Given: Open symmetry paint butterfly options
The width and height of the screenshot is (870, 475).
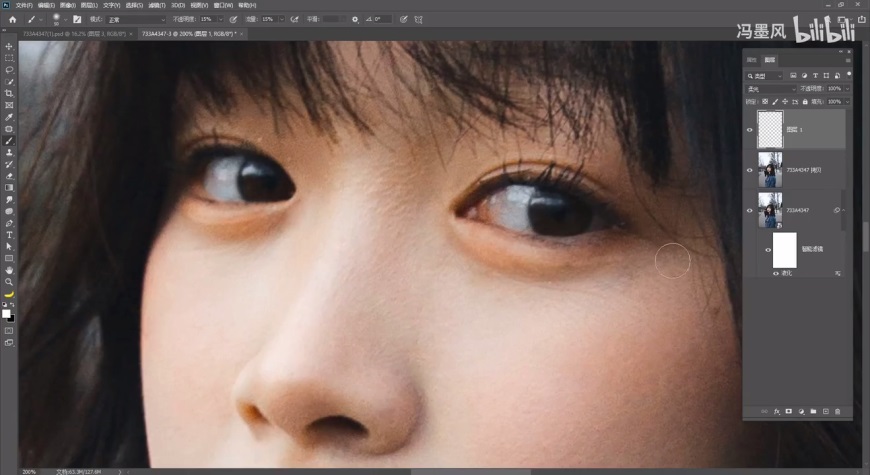Looking at the screenshot, I should (x=419, y=19).
